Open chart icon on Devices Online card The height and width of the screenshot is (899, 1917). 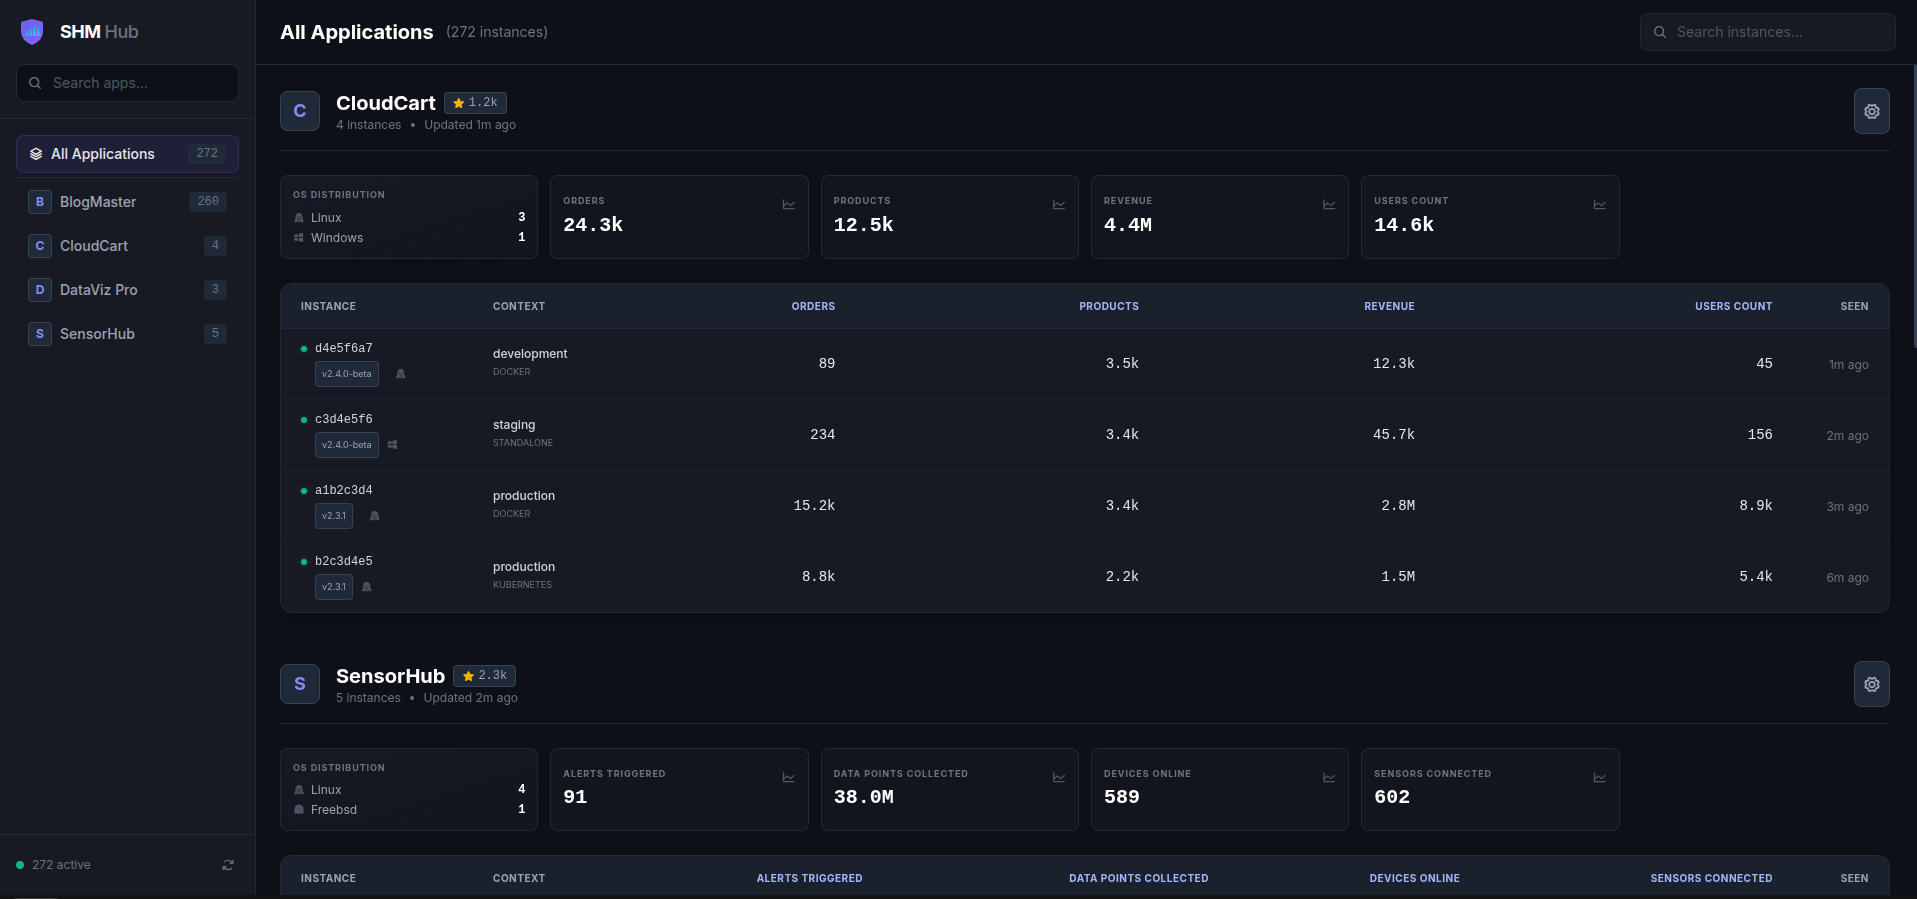point(1329,778)
